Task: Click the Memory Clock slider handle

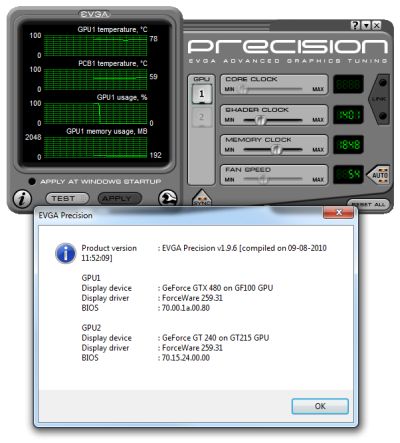Action: coord(276,150)
